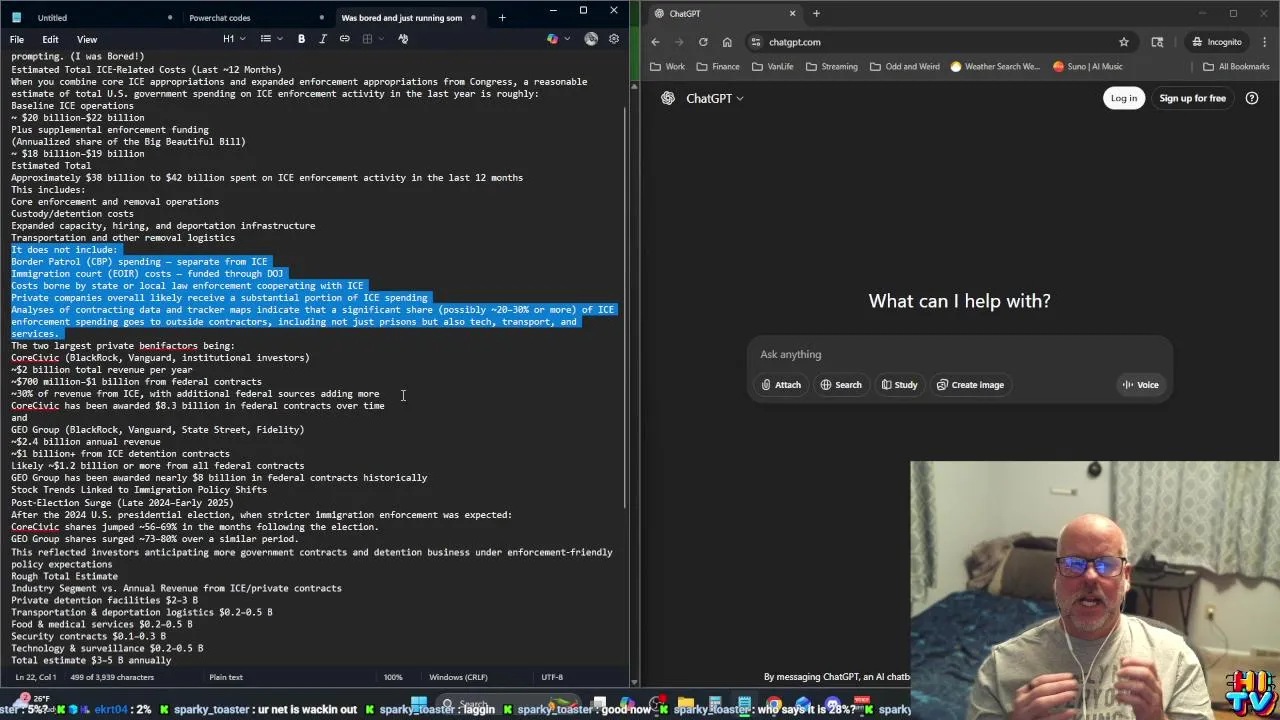The width and height of the screenshot is (1280, 720).
Task: Open the All Bookmarks folder
Action: 1236,67
